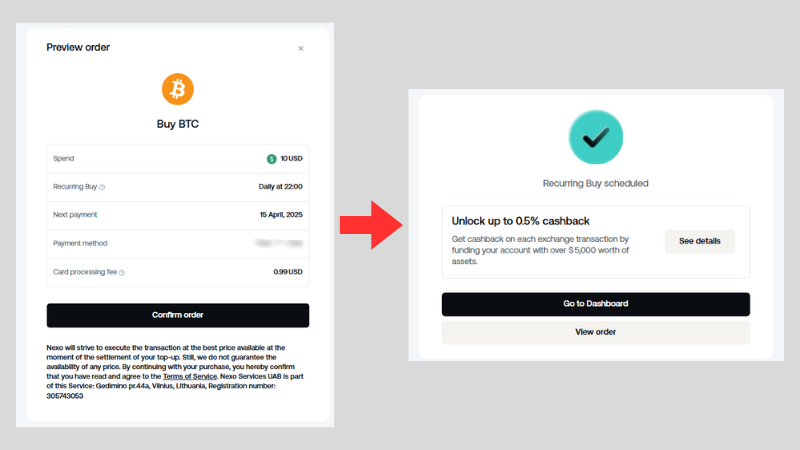The height and width of the screenshot is (450, 800).
Task: Open the Card processing fee info icon
Action: pyautogui.click(x=122, y=272)
